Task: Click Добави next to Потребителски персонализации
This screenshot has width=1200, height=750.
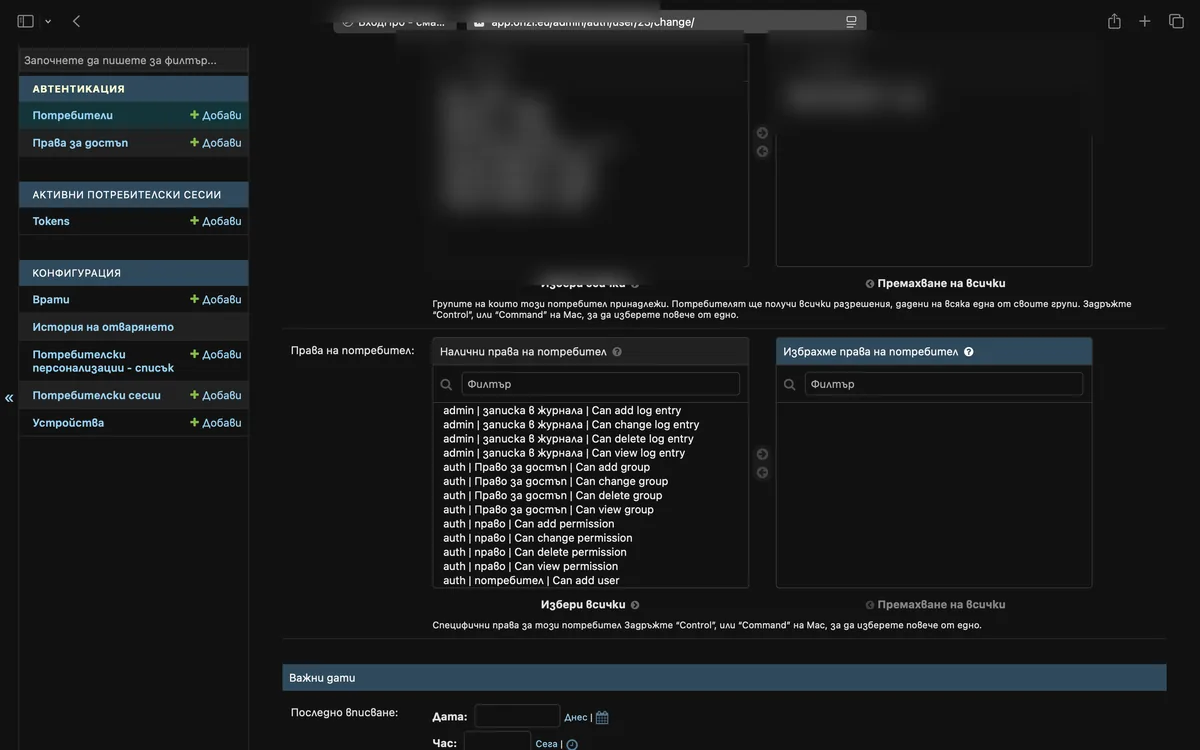Action: click(216, 354)
